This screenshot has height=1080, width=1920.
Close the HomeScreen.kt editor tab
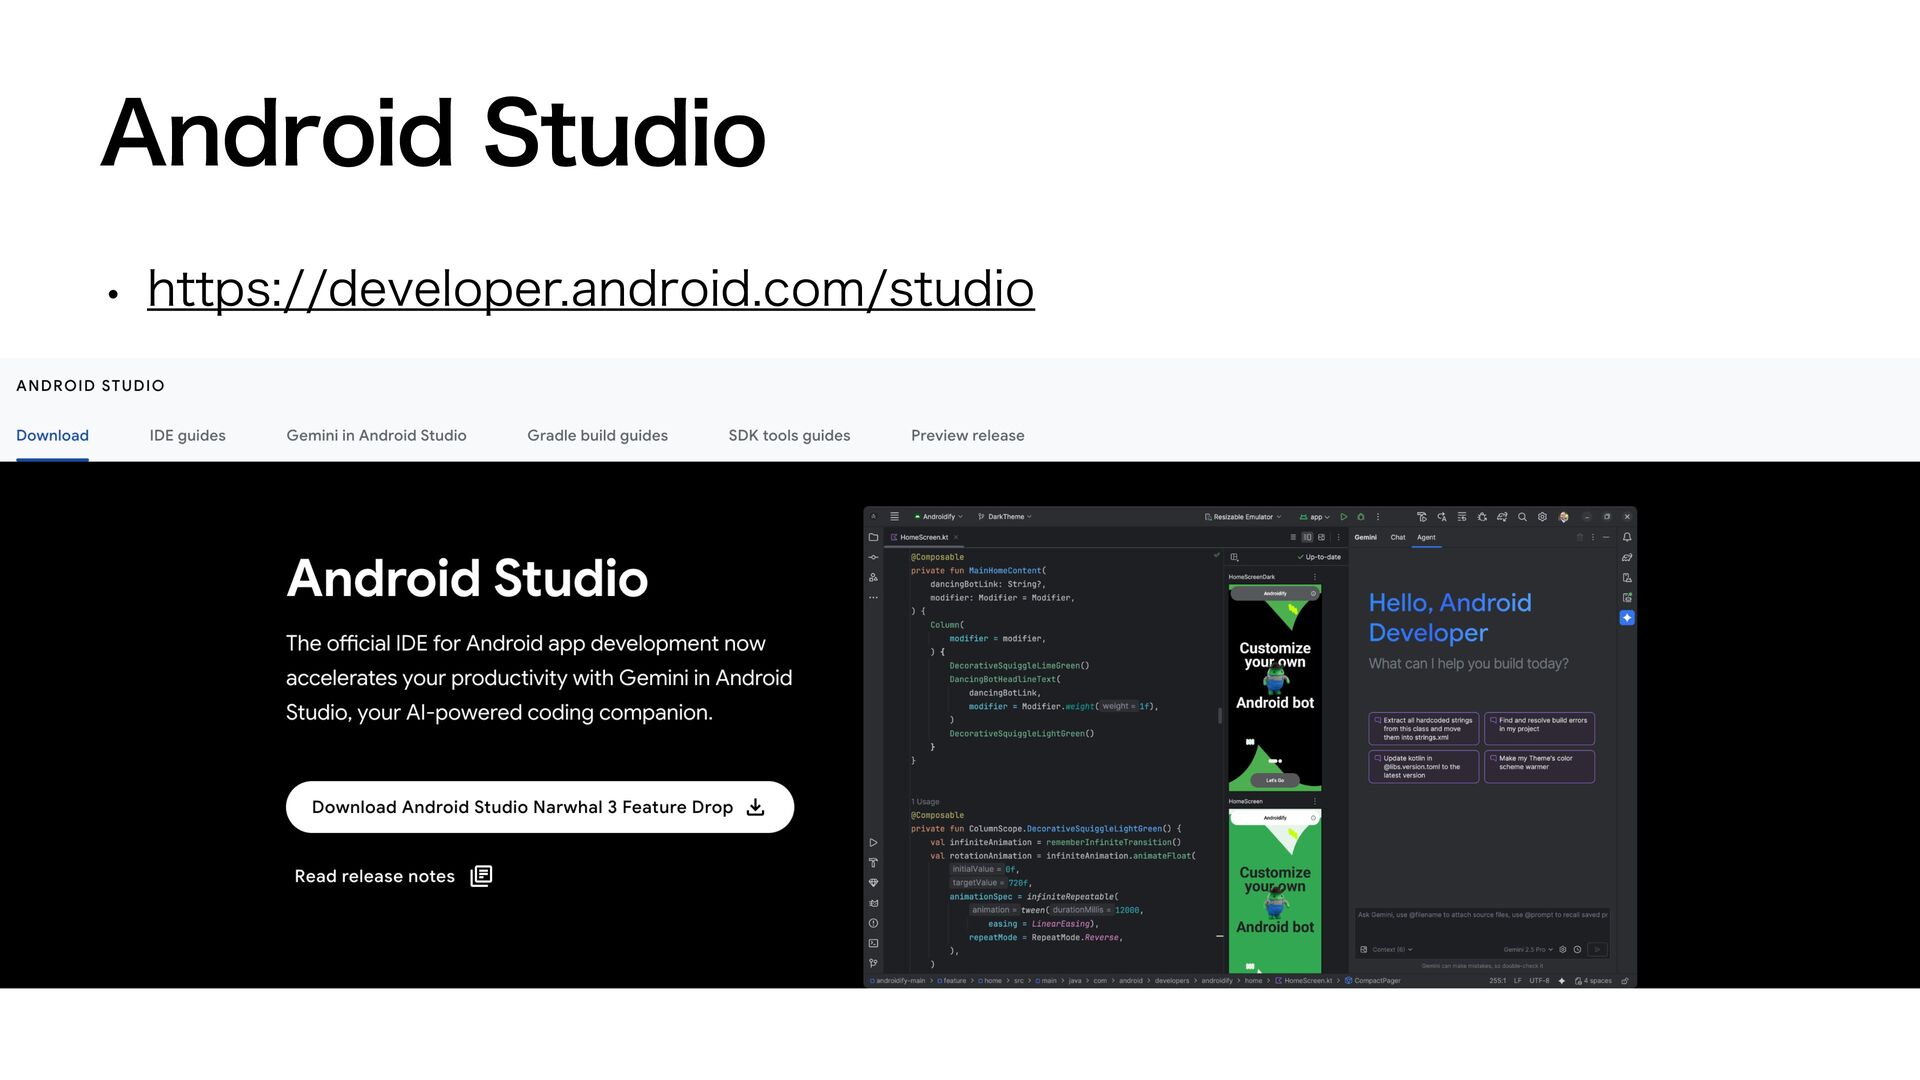[x=956, y=537]
